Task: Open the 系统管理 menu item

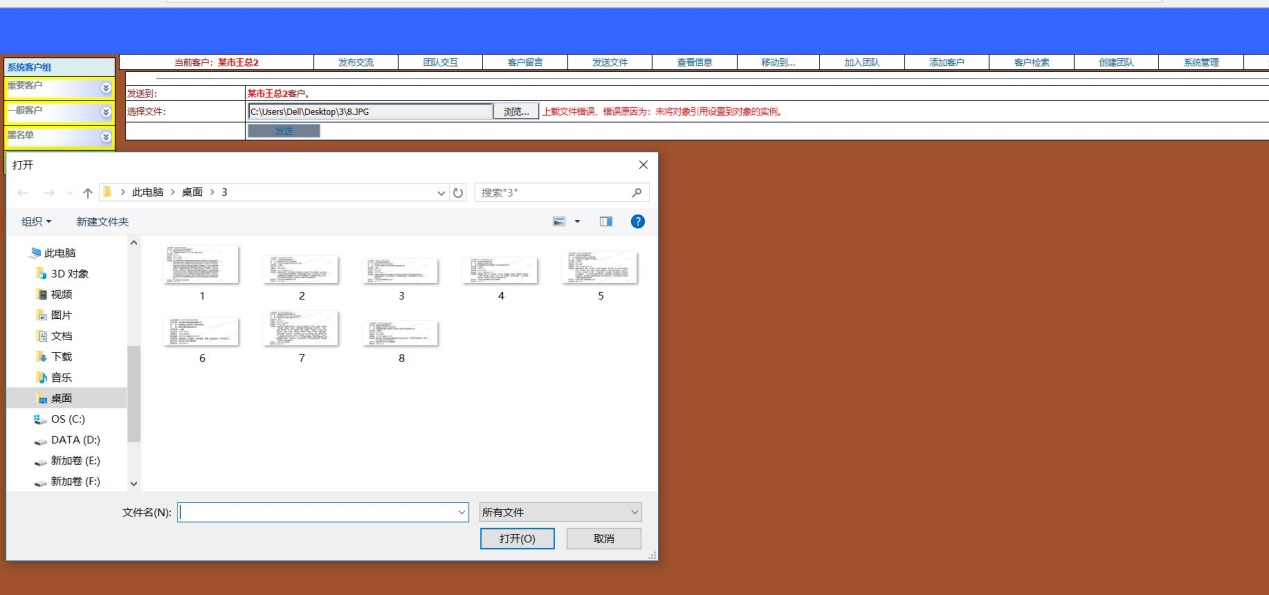Action: 1201,62
